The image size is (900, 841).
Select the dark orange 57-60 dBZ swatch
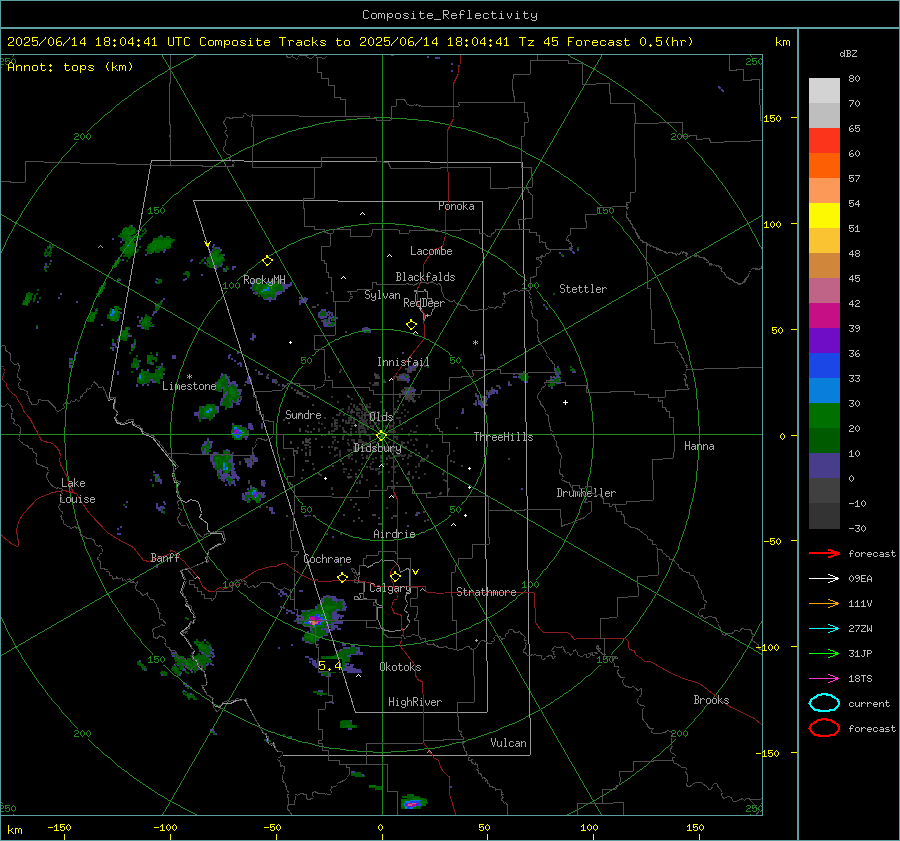pyautogui.click(x=824, y=166)
